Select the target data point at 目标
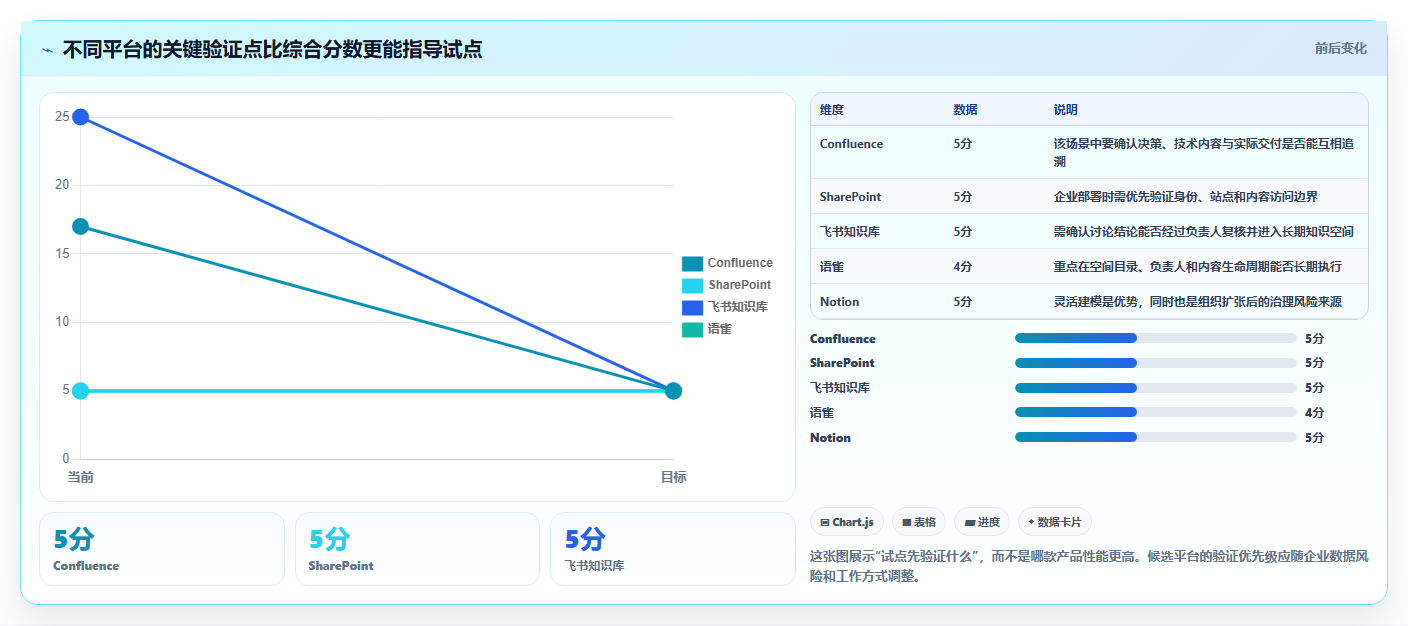 point(673,391)
